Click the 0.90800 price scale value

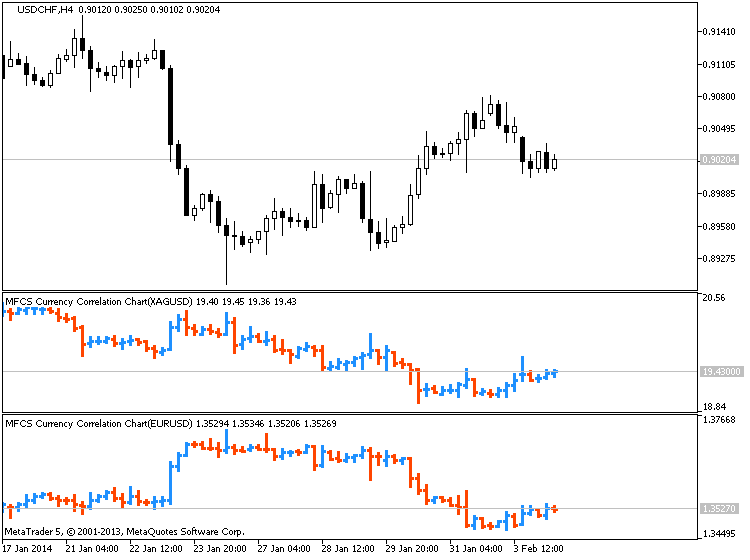coord(720,97)
